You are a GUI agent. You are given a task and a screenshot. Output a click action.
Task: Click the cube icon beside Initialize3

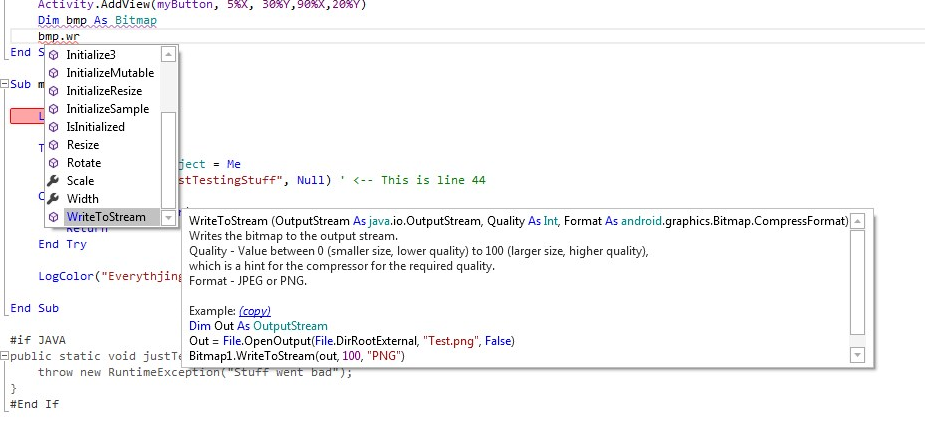[x=54, y=55]
